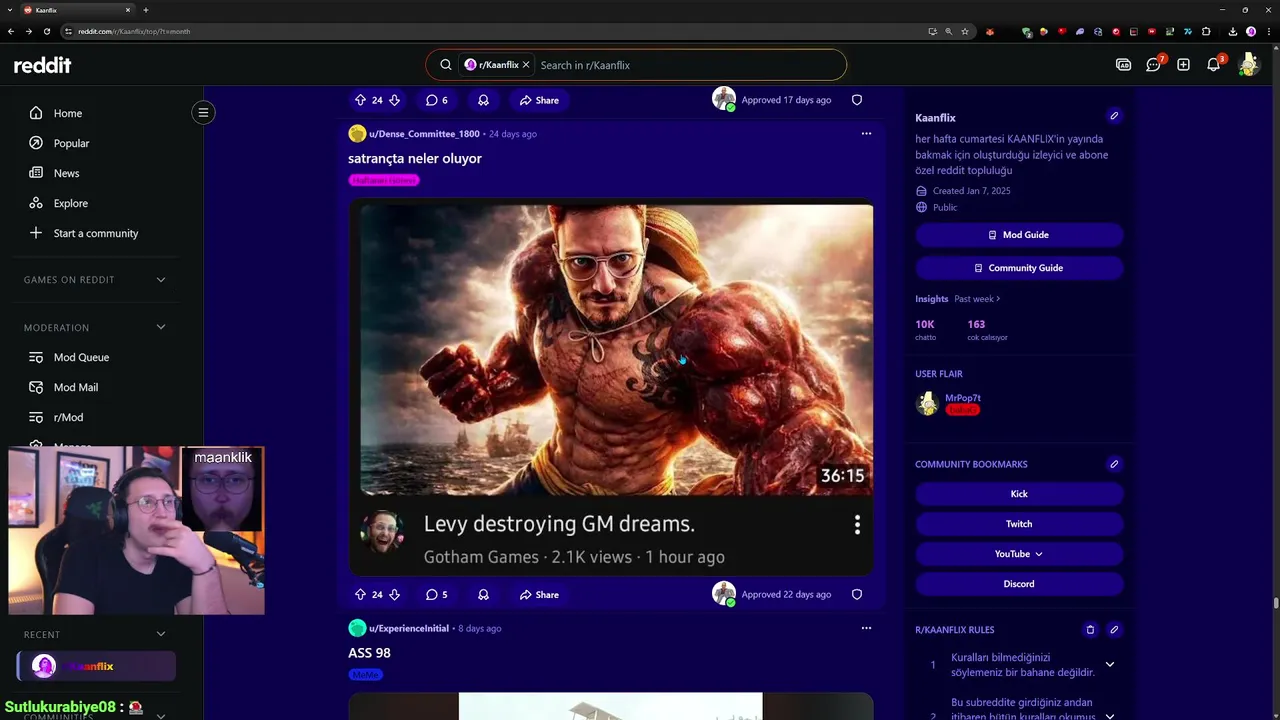Image resolution: width=1280 pixels, height=720 pixels.
Task: Open options menu for ASS 98 post
Action: [866, 628]
